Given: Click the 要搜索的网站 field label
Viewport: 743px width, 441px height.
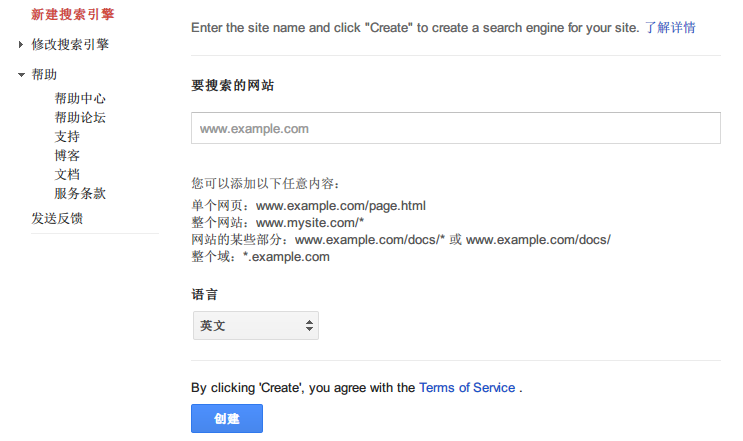Looking at the screenshot, I should [233, 86].
